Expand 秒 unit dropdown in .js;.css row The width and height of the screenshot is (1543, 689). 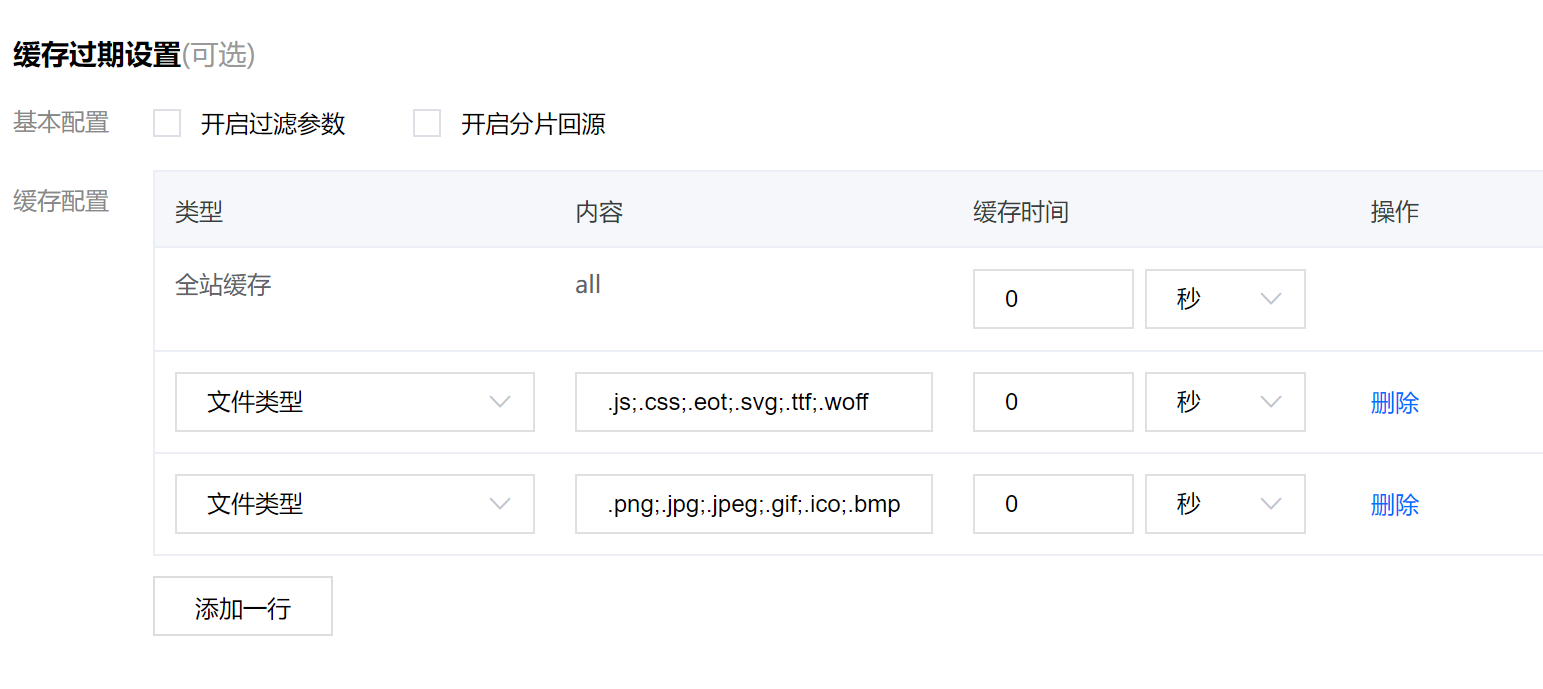[1225, 402]
